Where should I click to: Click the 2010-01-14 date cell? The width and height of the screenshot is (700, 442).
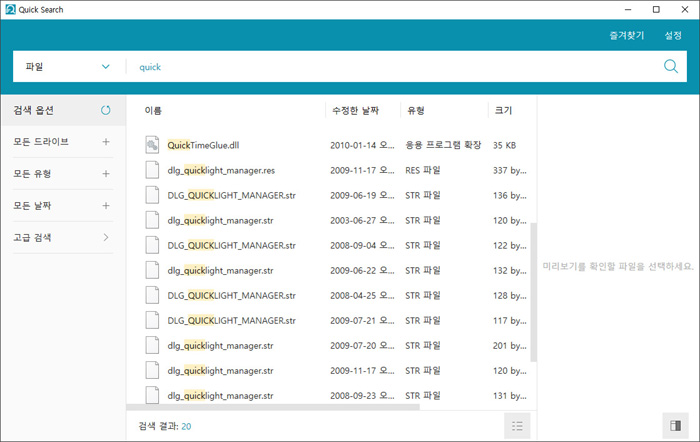362,145
